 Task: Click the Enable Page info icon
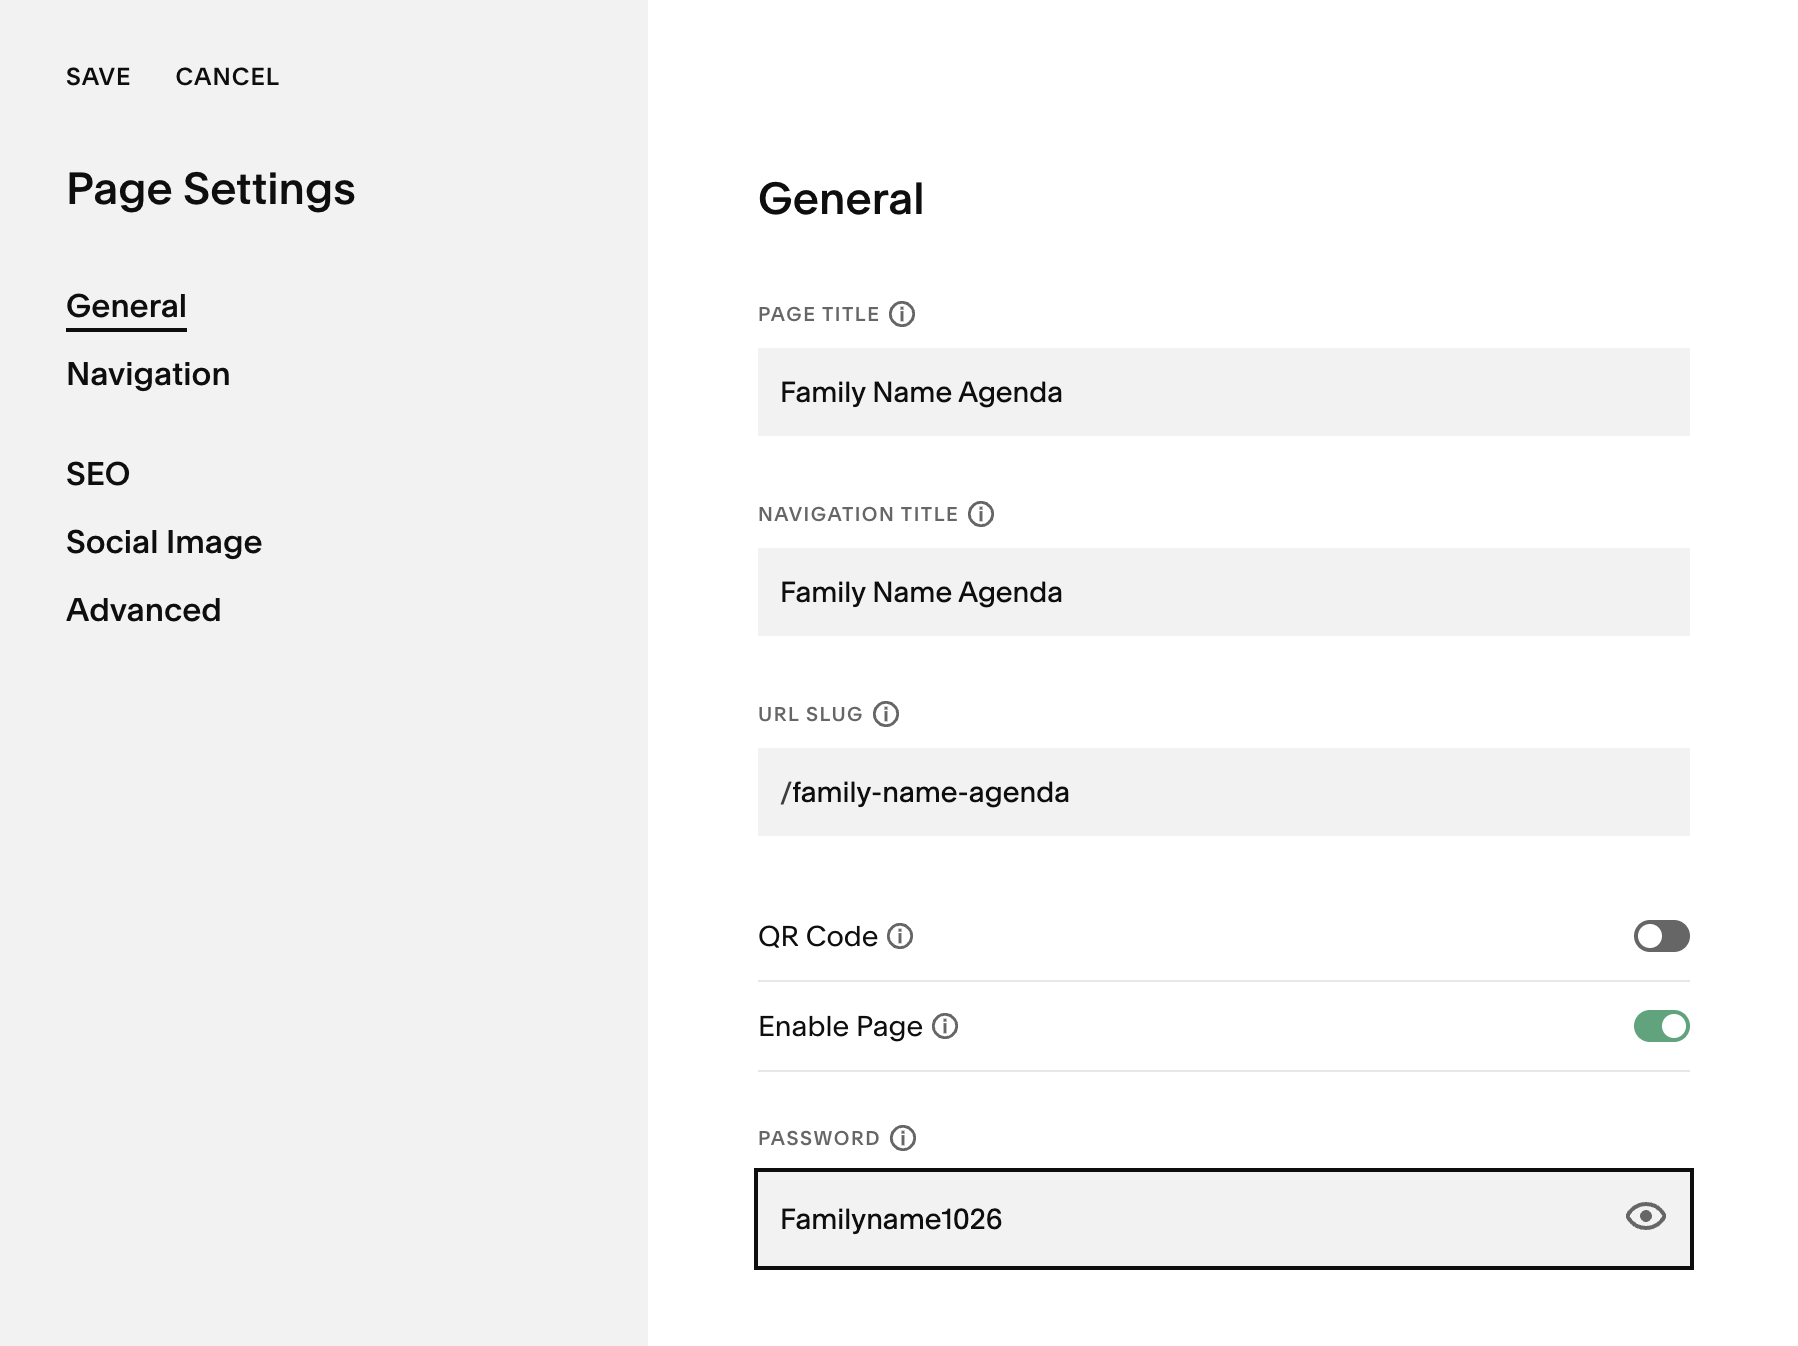pyautogui.click(x=945, y=1026)
